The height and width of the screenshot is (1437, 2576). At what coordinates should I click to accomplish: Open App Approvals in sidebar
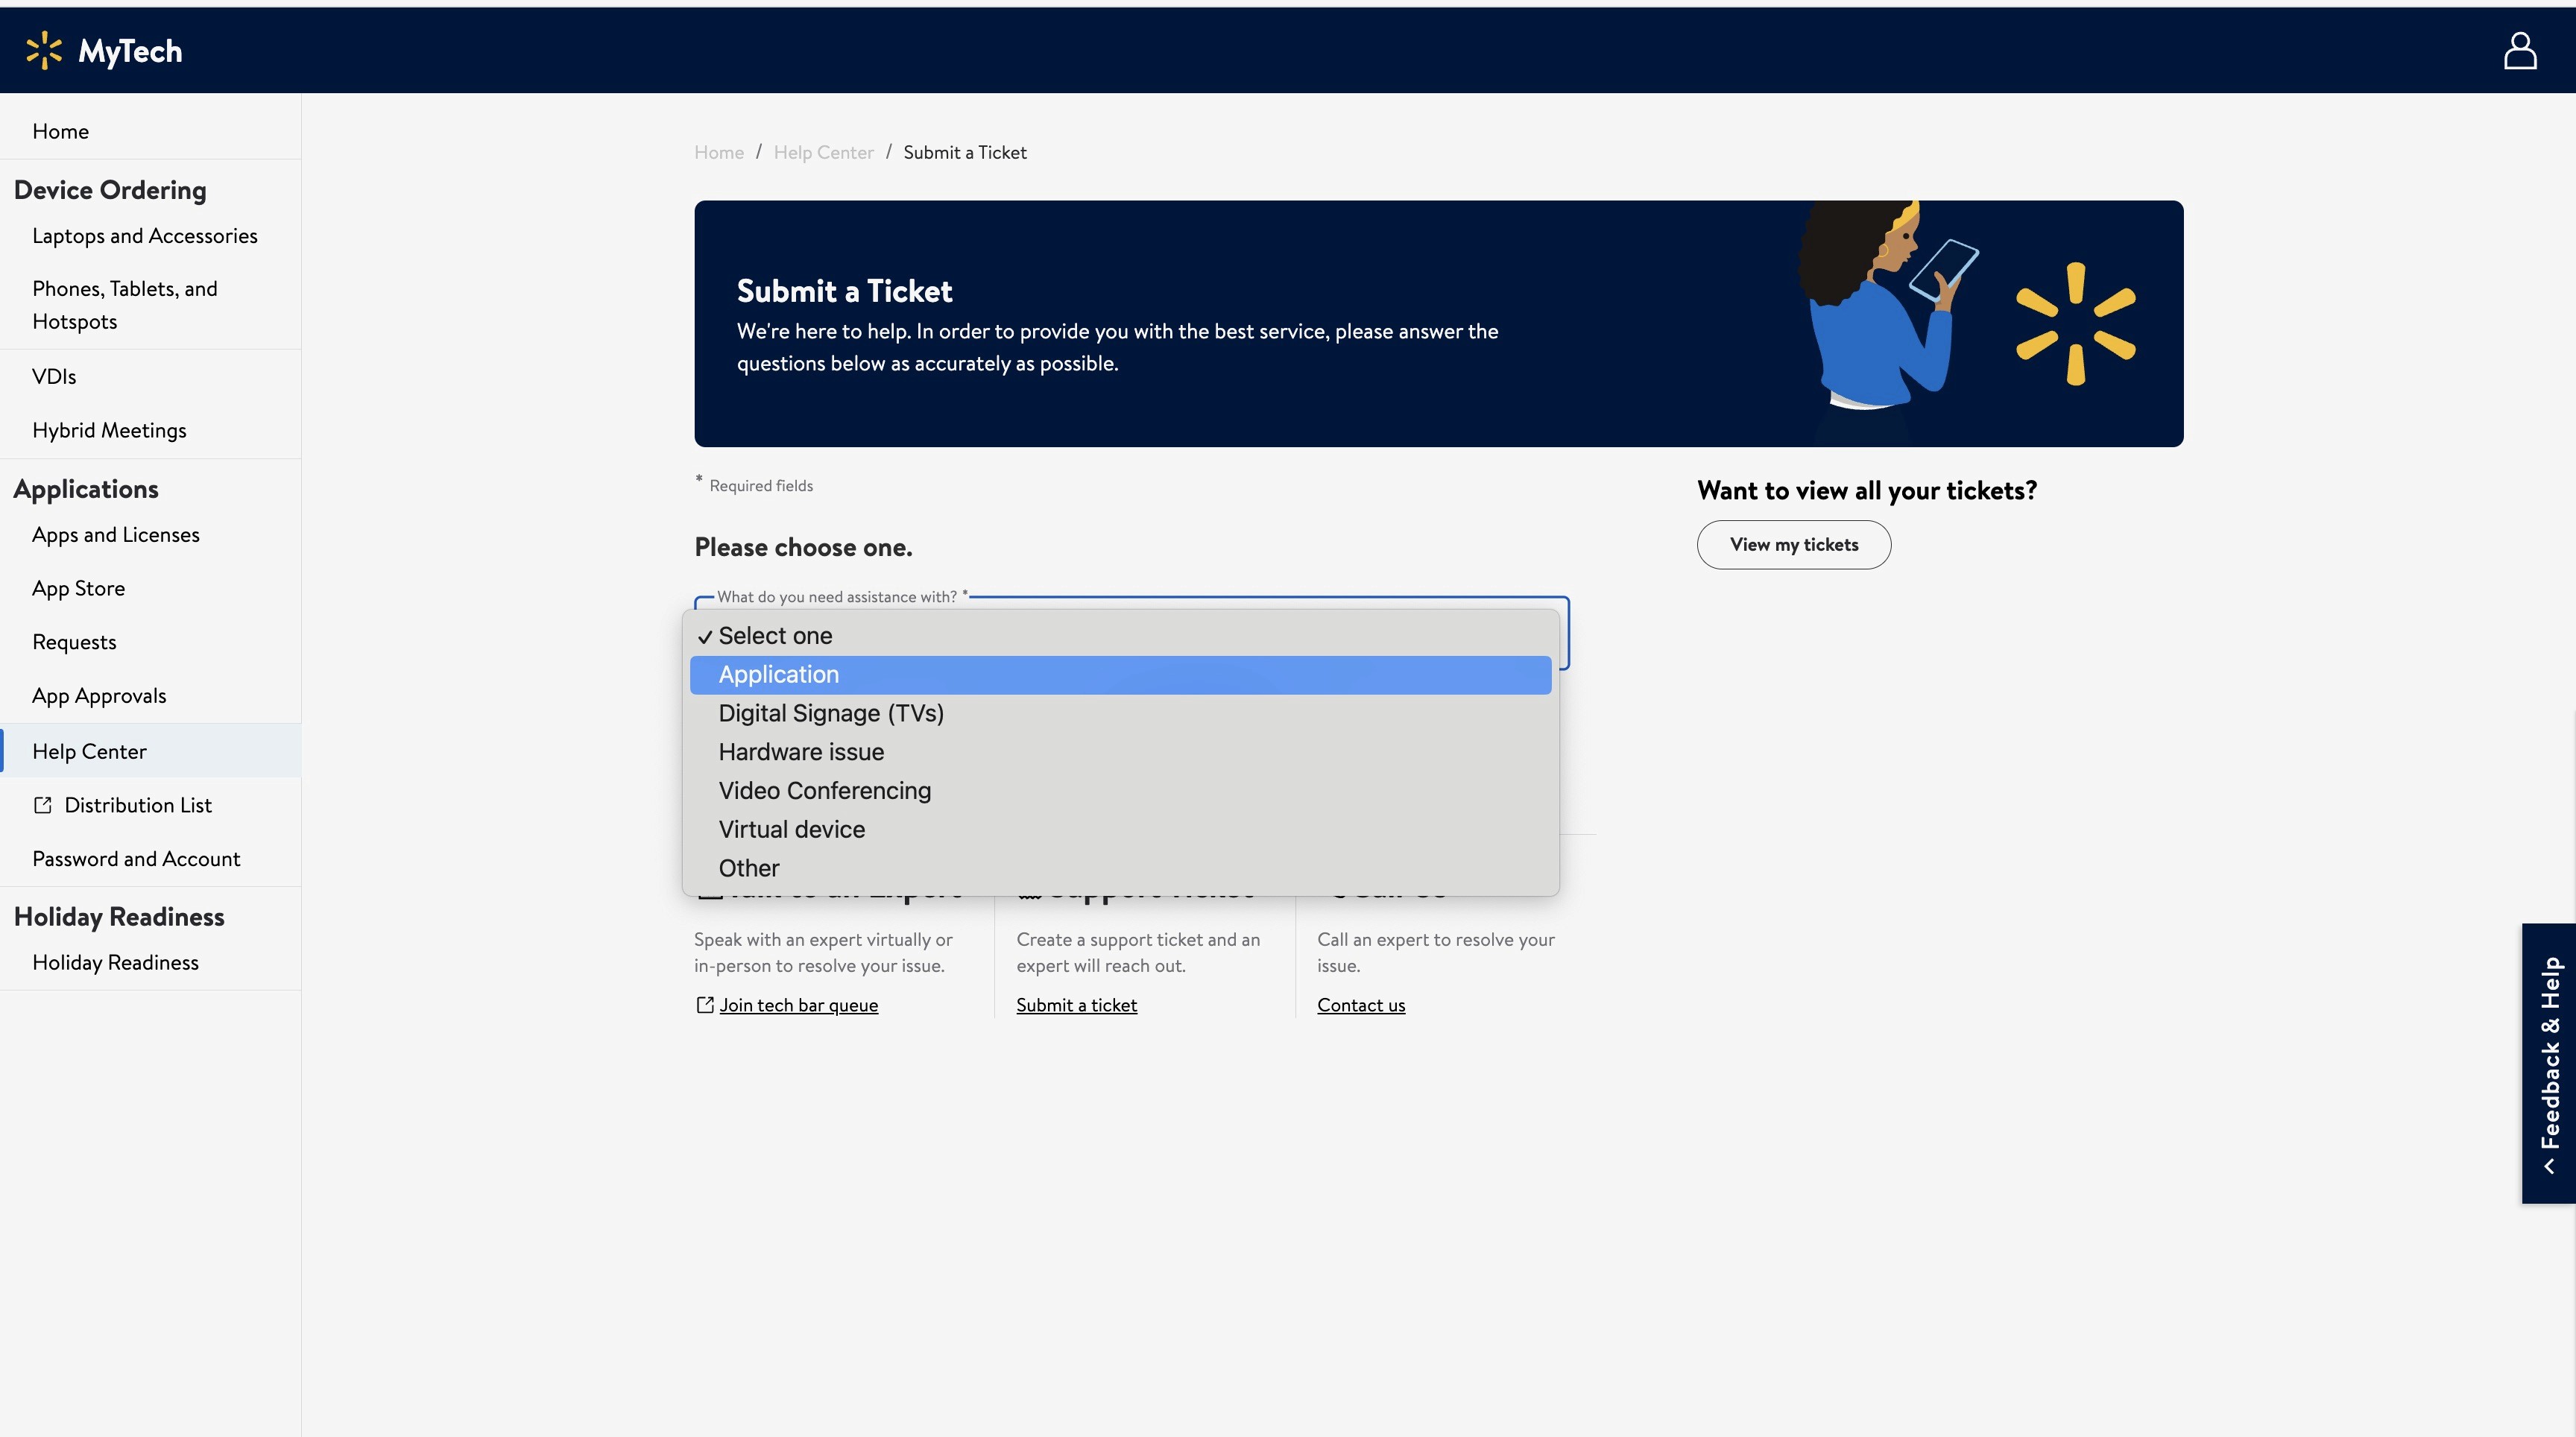99,696
